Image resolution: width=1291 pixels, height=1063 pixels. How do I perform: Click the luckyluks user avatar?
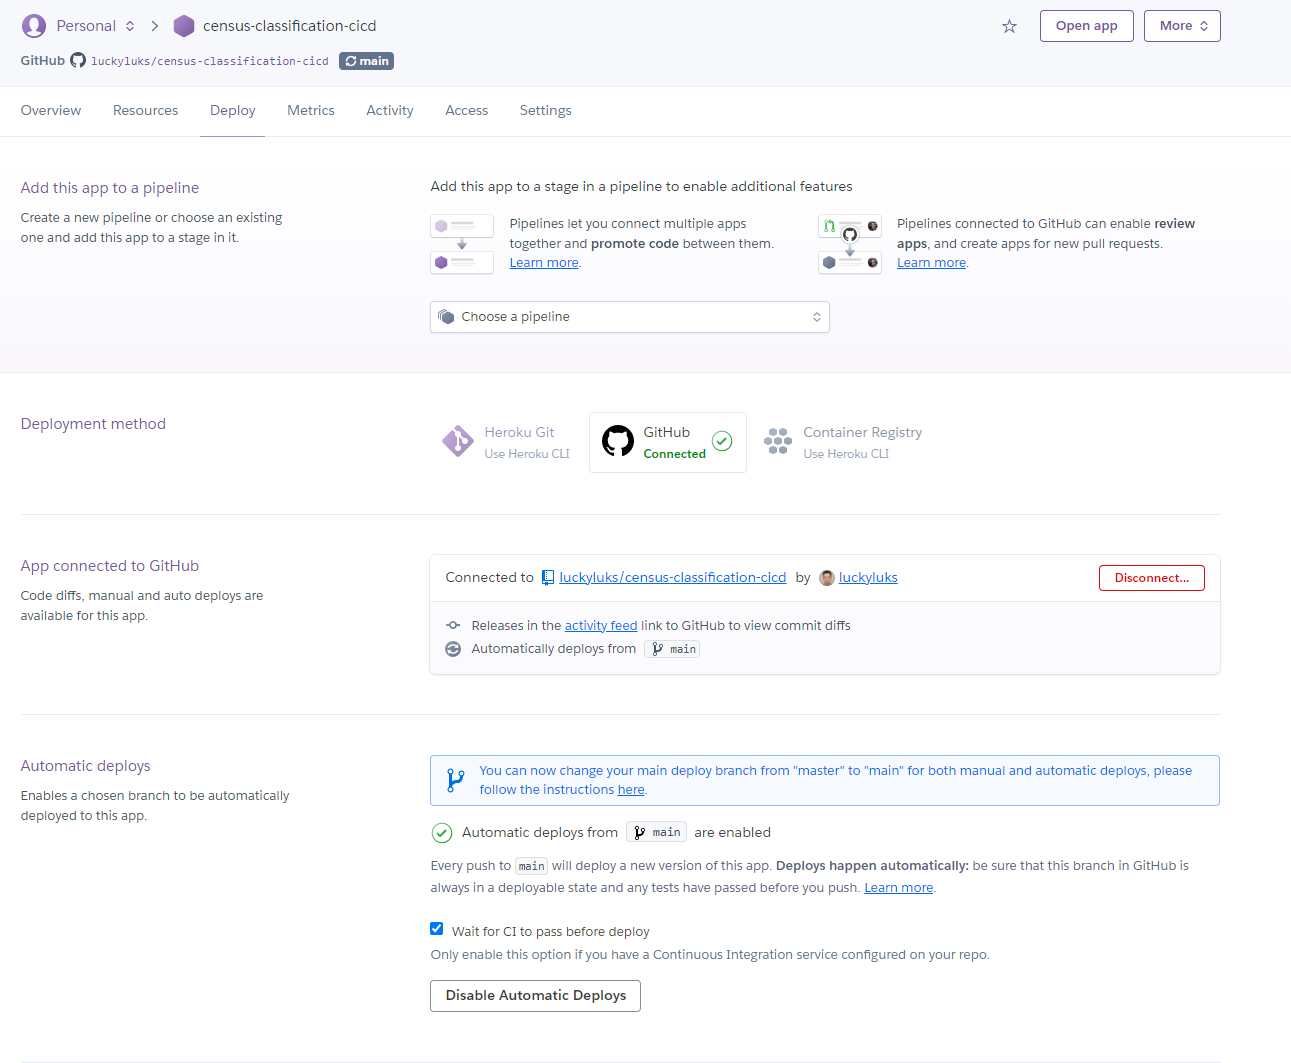[827, 578]
